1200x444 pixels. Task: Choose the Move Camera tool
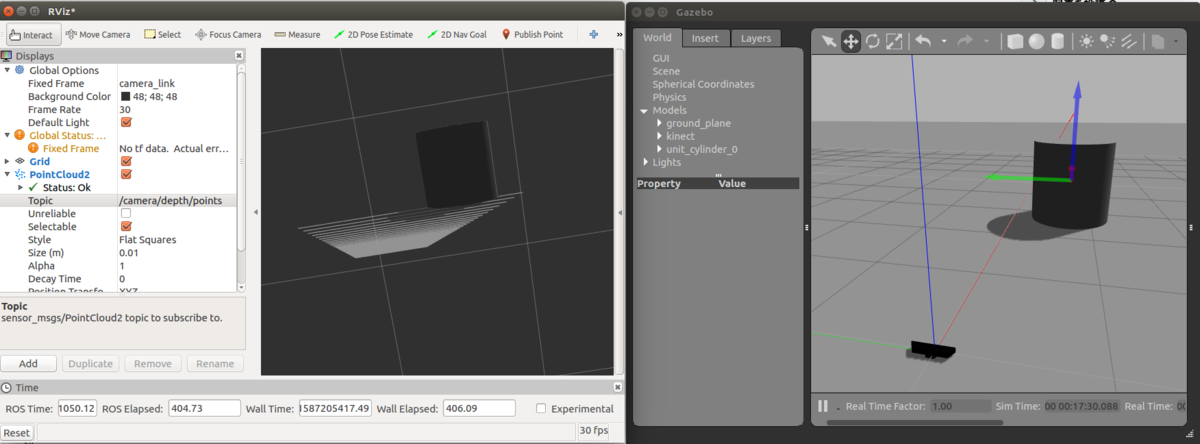point(98,34)
